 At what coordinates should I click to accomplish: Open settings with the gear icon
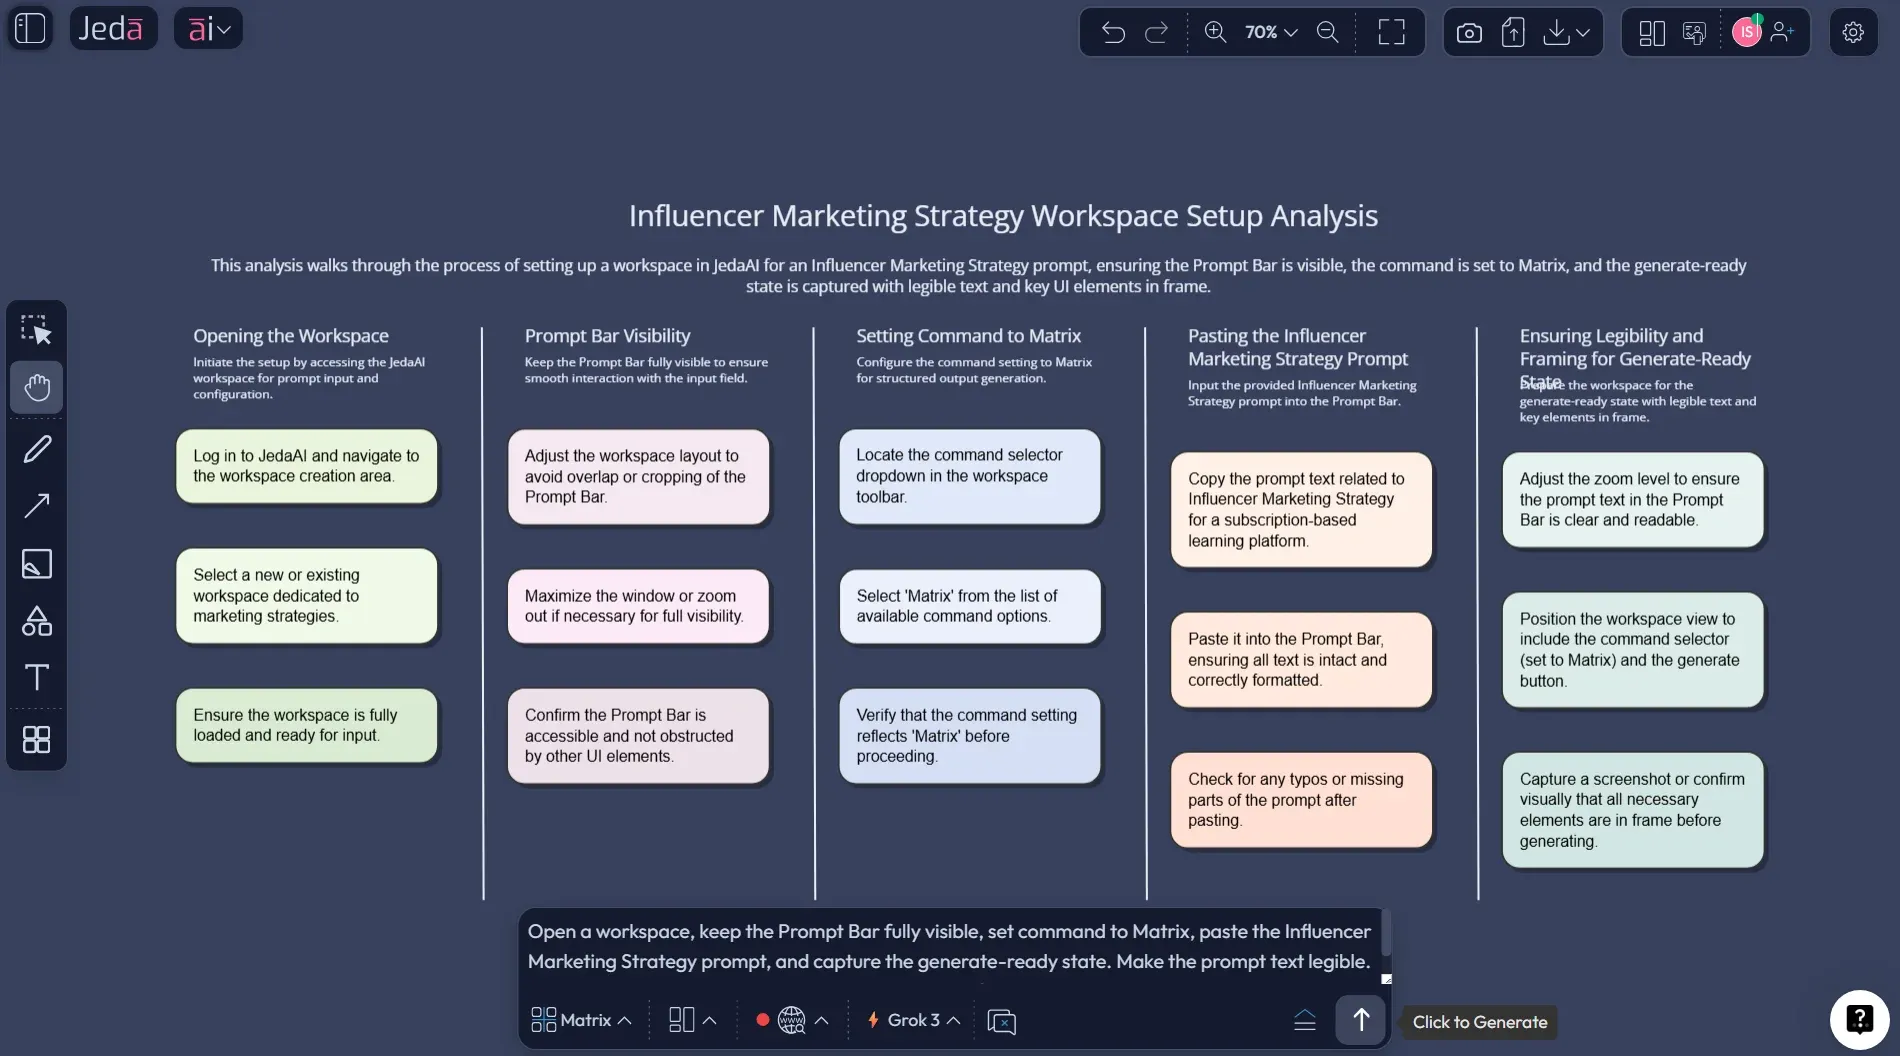pos(1853,32)
